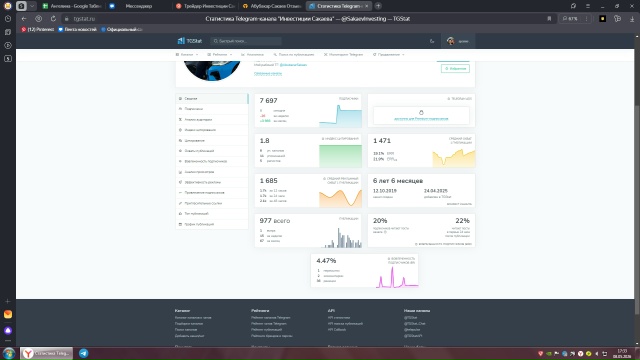Click the 20% subscribers read posts value

click(380, 220)
